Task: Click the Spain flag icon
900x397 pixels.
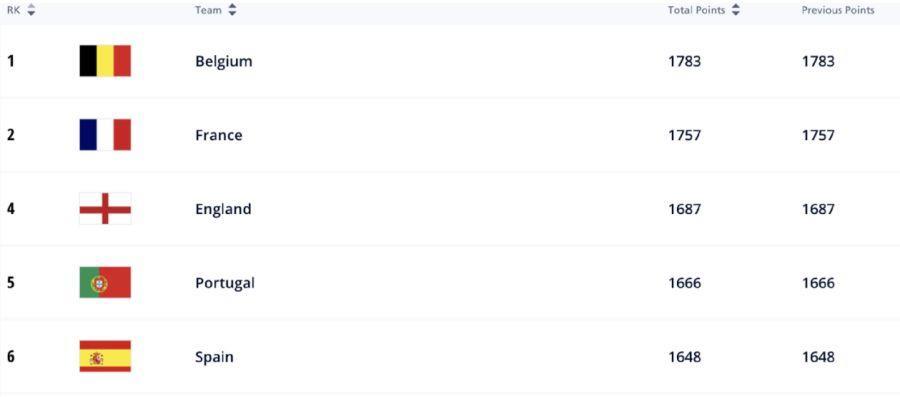Action: [x=105, y=356]
